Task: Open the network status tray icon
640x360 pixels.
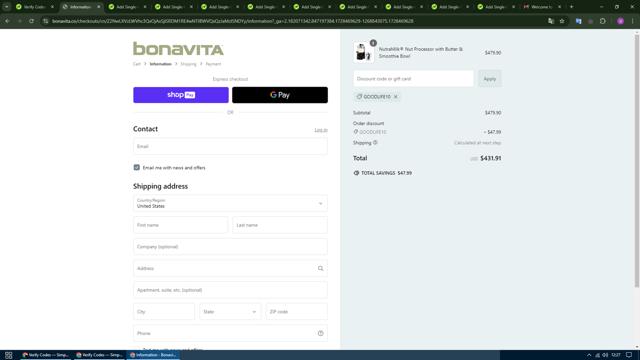Action: coord(598,355)
